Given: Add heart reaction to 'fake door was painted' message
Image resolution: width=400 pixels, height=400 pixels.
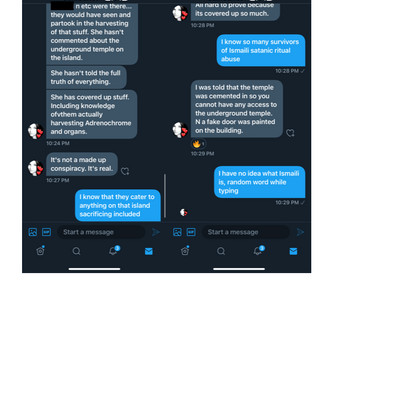Looking at the screenshot, I should [290, 133].
